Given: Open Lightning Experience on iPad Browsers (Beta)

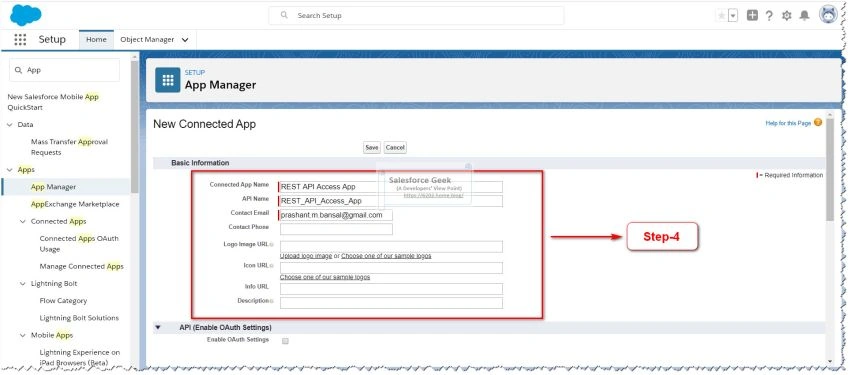Looking at the screenshot, I should point(80,358).
